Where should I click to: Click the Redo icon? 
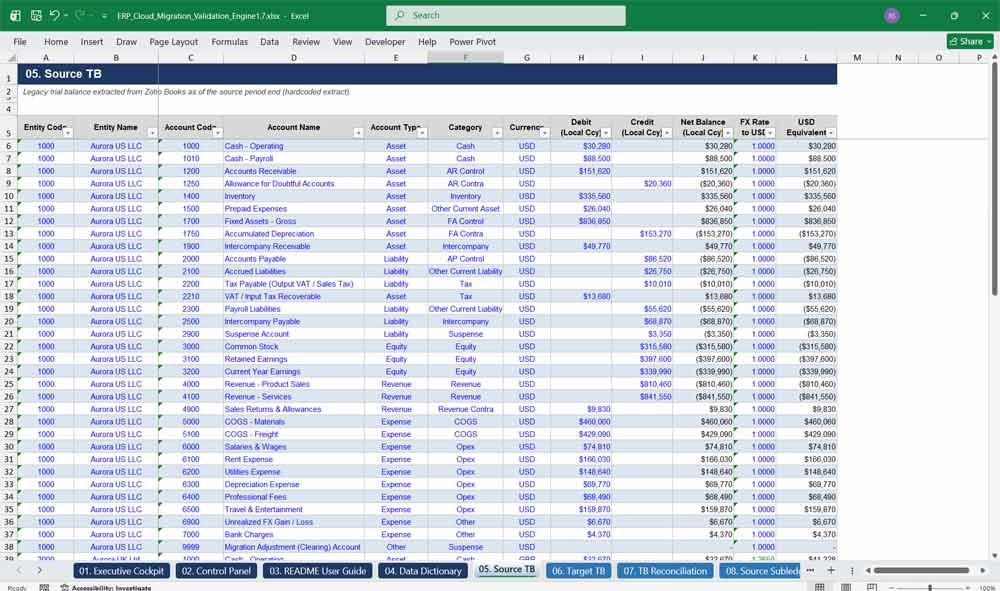[80, 15]
